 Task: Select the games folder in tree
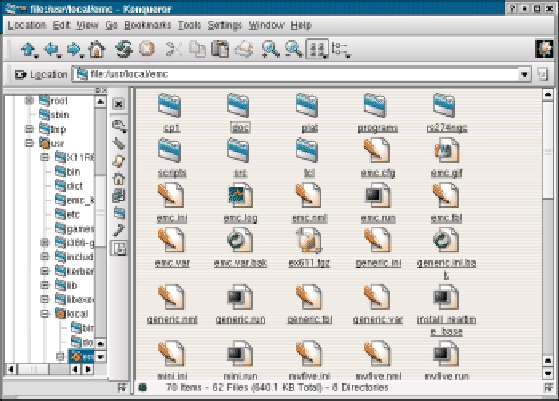[75, 228]
